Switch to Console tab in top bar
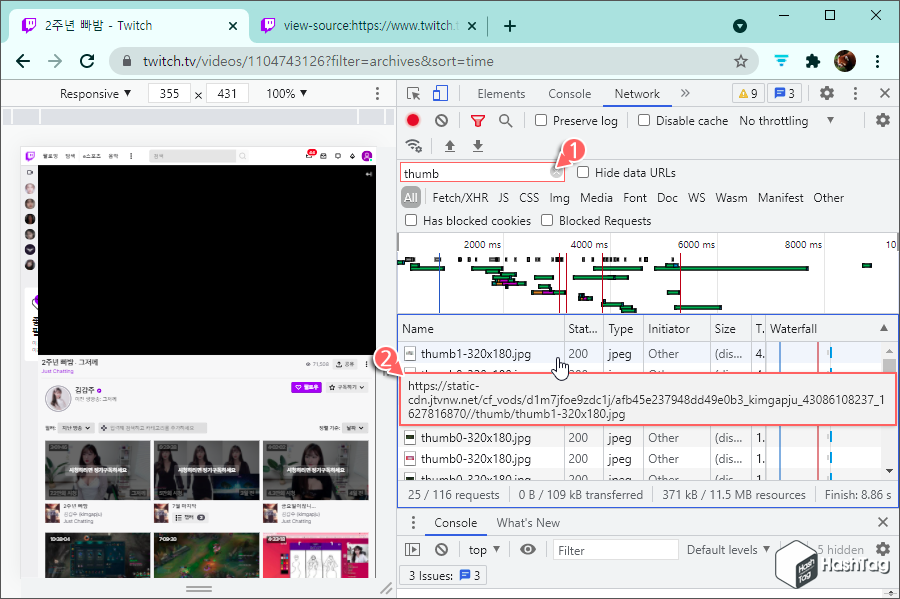Screen dimensions: 900x599 pos(569,94)
